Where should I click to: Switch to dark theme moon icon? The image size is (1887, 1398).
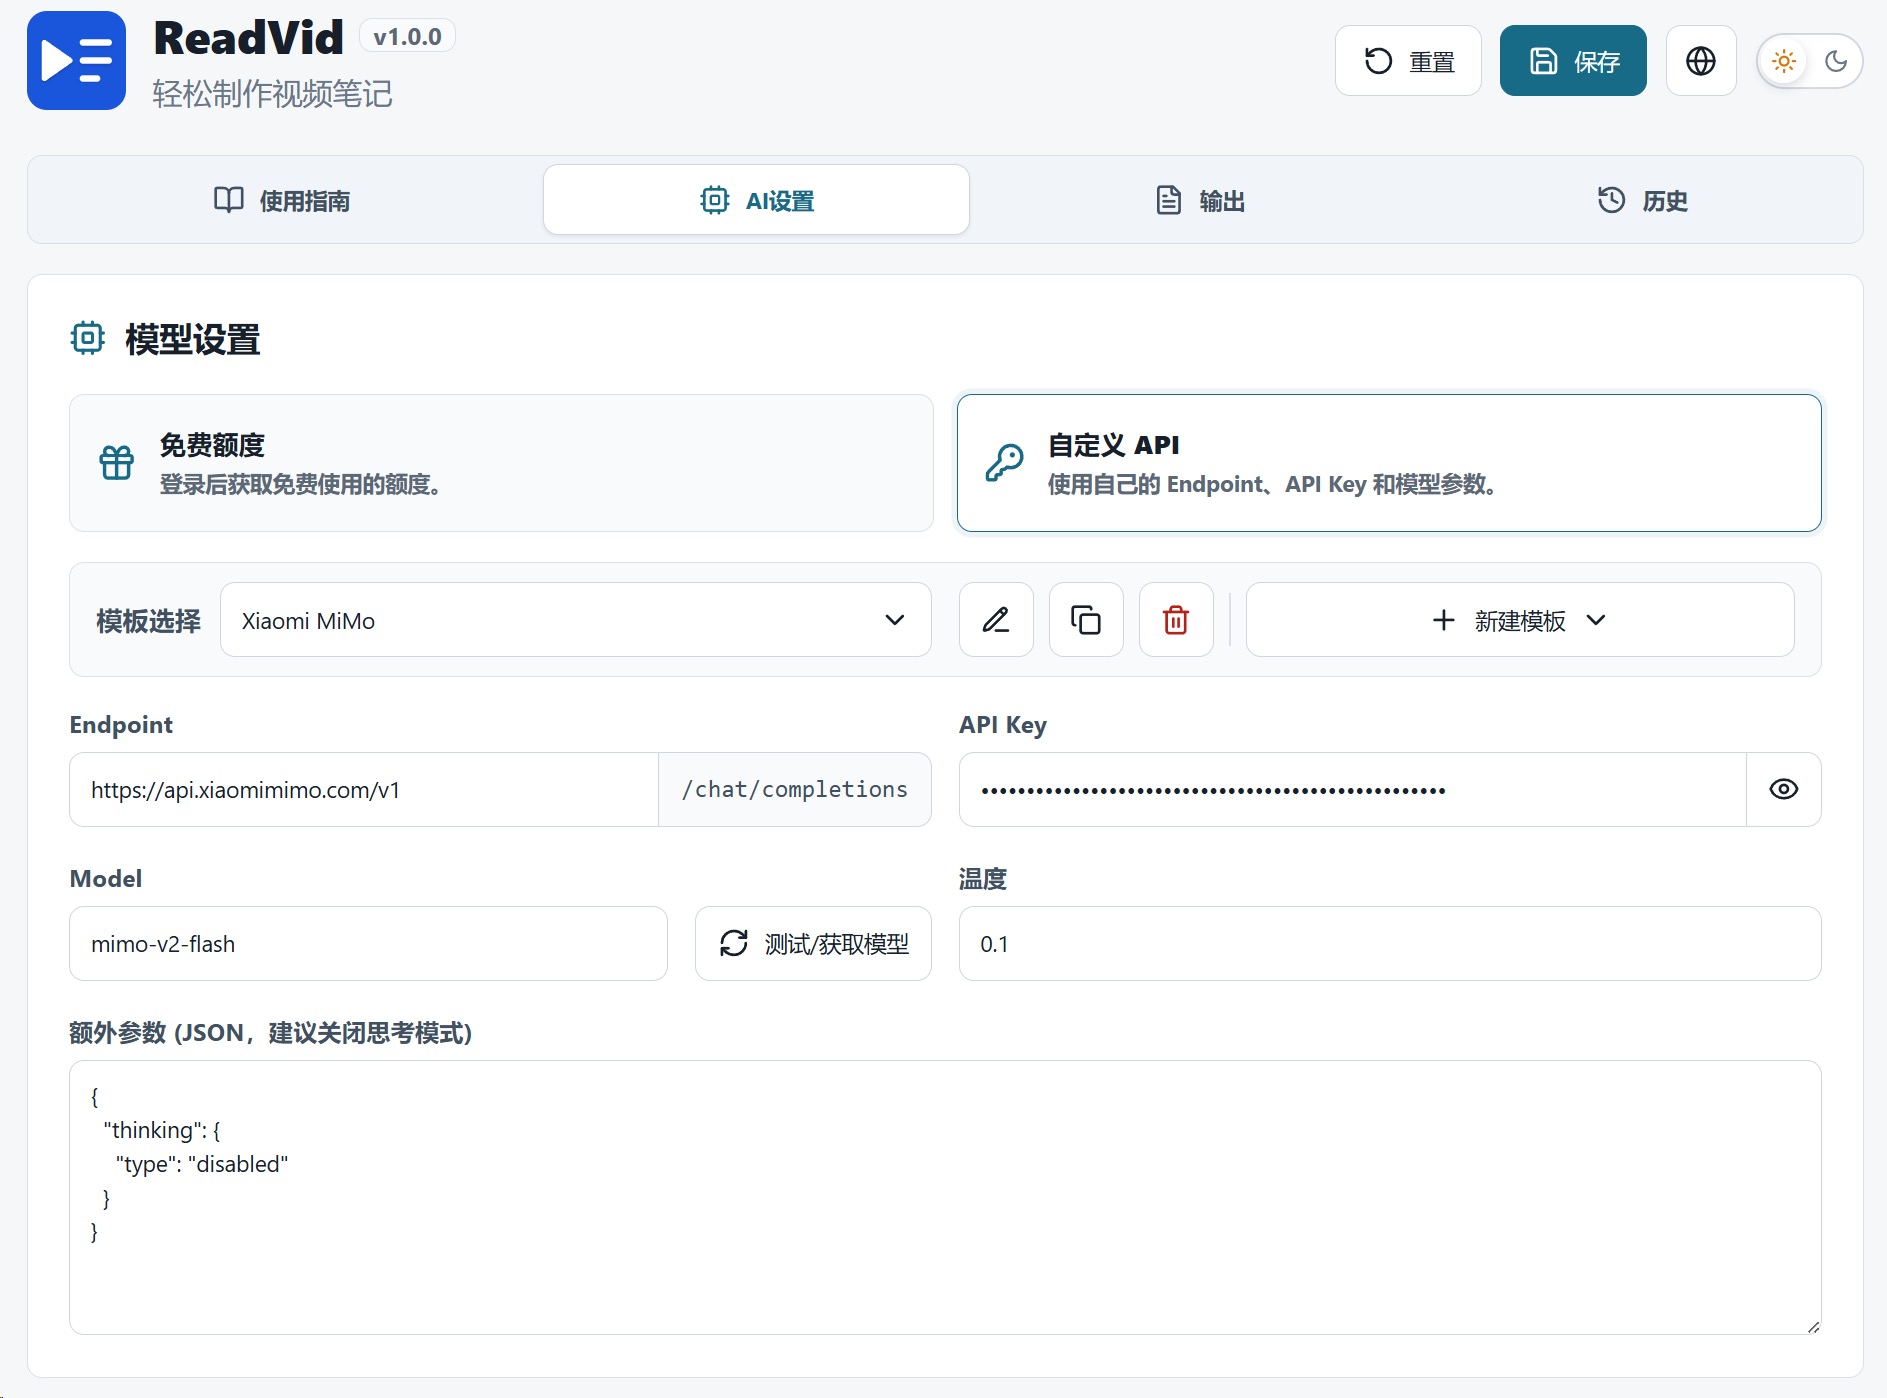[x=1836, y=62]
